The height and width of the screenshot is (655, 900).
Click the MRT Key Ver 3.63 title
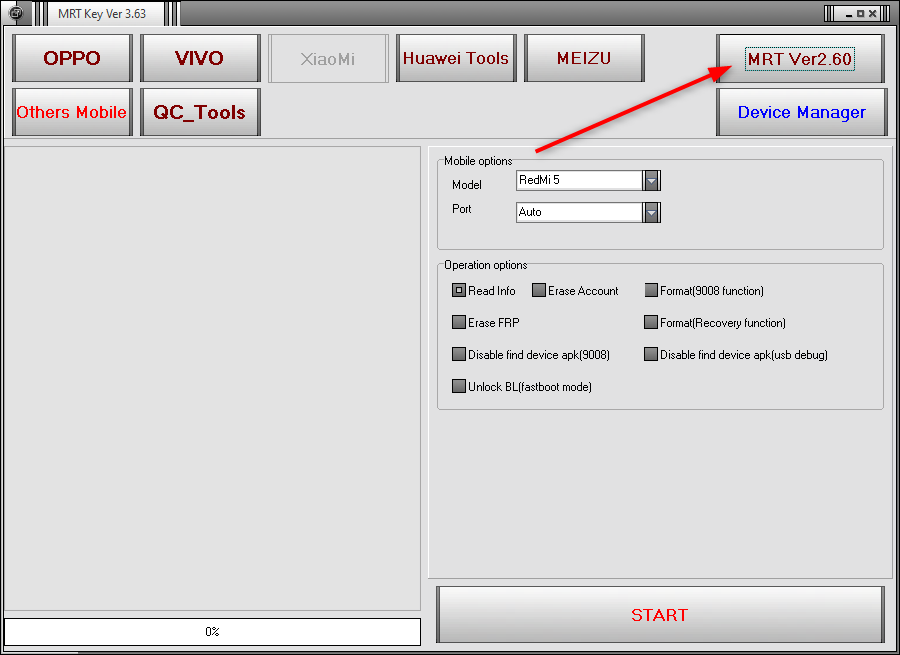(102, 13)
